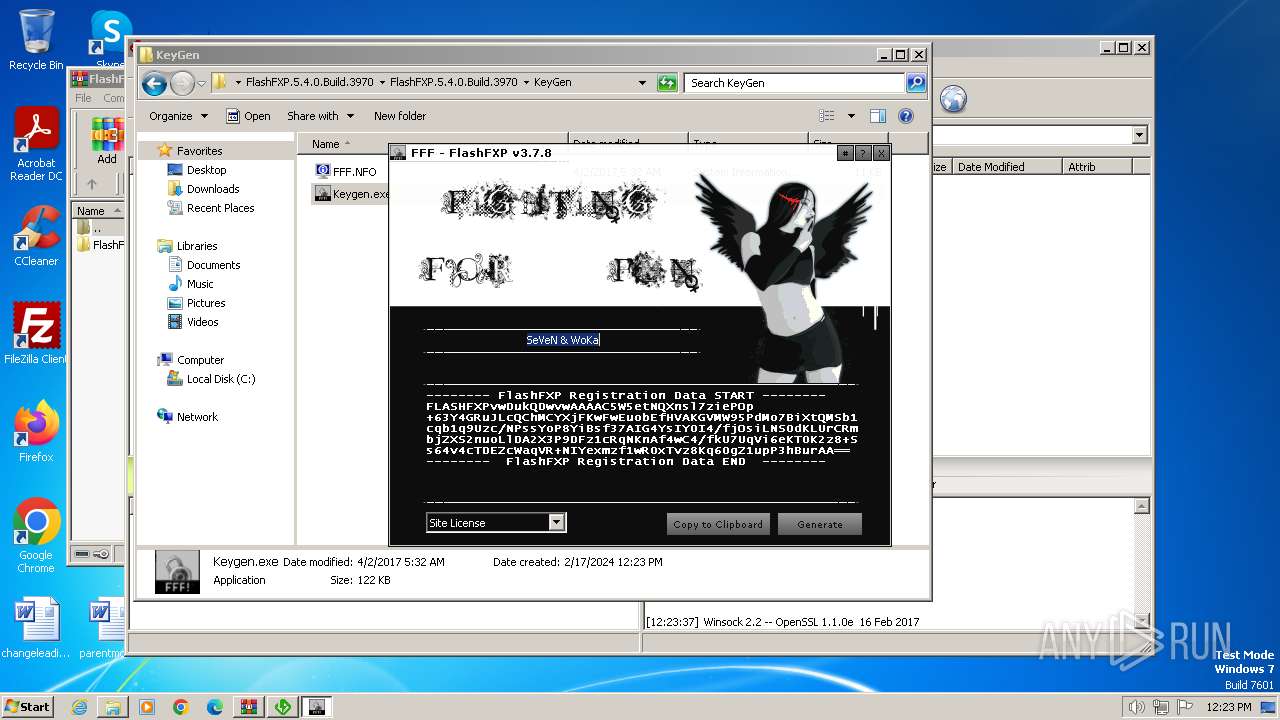Image resolution: width=1280 pixels, height=720 pixels.
Task: Click the WinRAR Add toolbar icon
Action: pos(106,141)
